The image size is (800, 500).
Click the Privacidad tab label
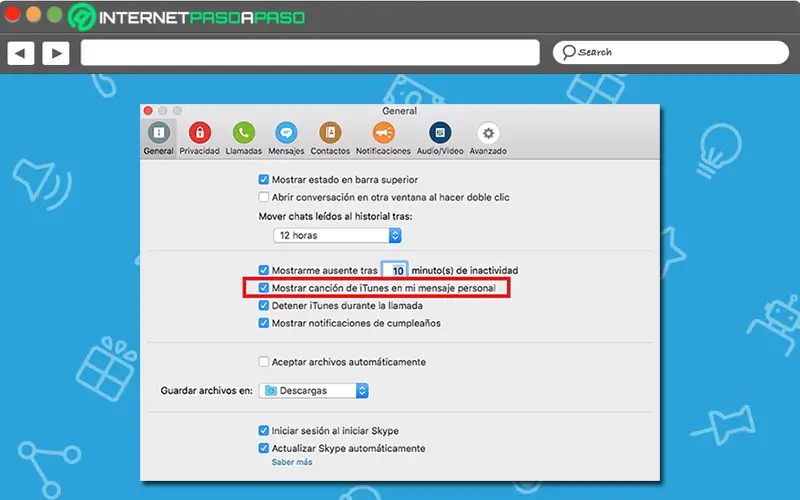click(x=199, y=151)
